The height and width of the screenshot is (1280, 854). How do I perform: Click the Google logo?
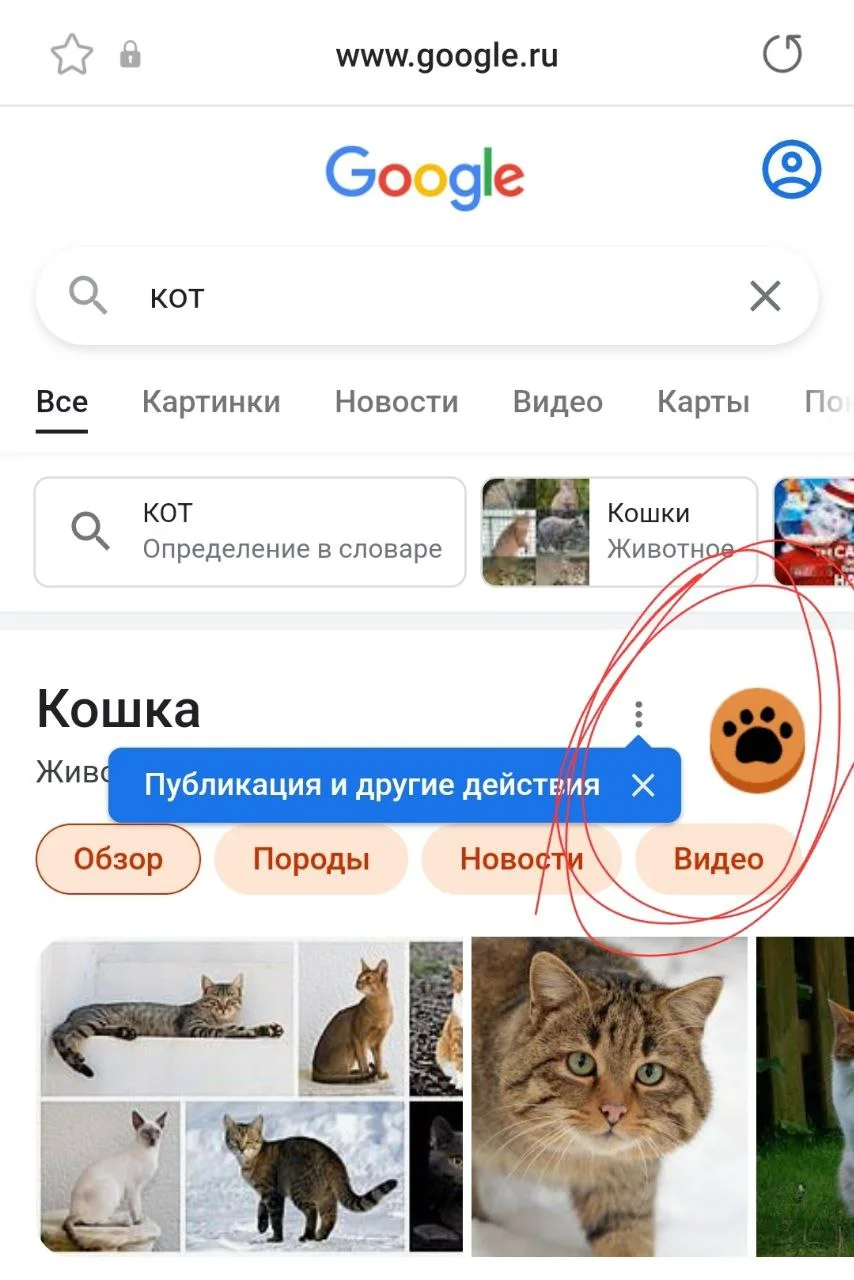click(x=424, y=177)
